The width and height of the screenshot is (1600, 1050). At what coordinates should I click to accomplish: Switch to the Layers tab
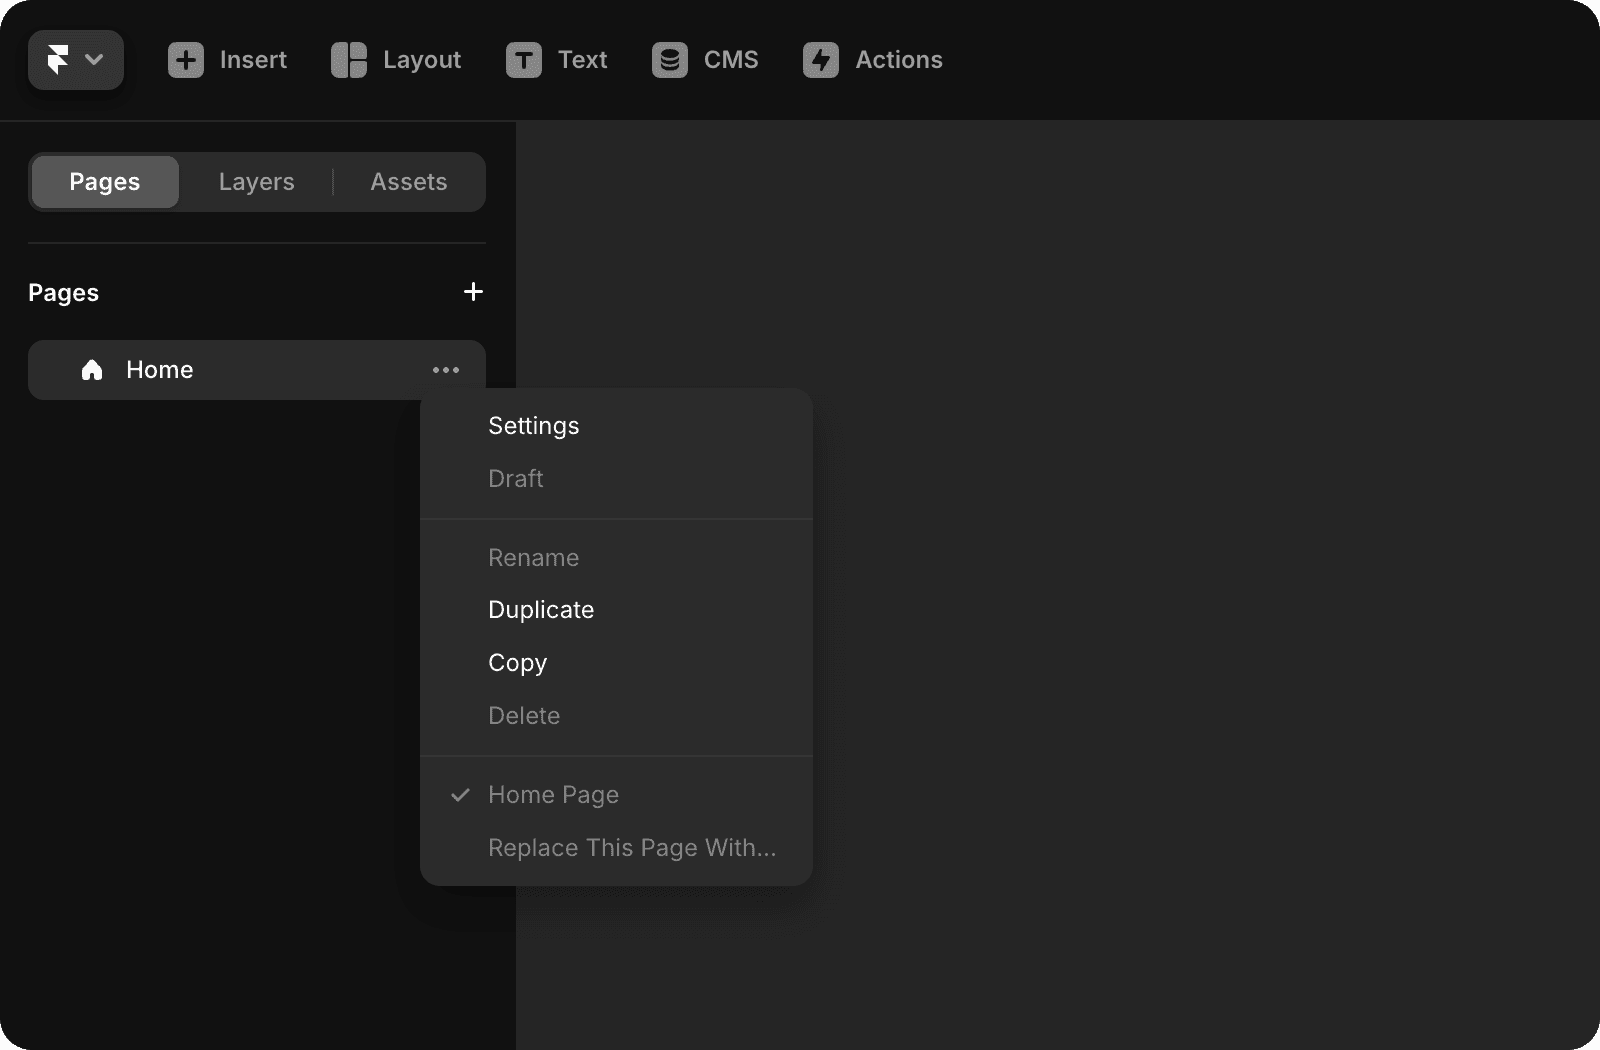pyautogui.click(x=256, y=182)
